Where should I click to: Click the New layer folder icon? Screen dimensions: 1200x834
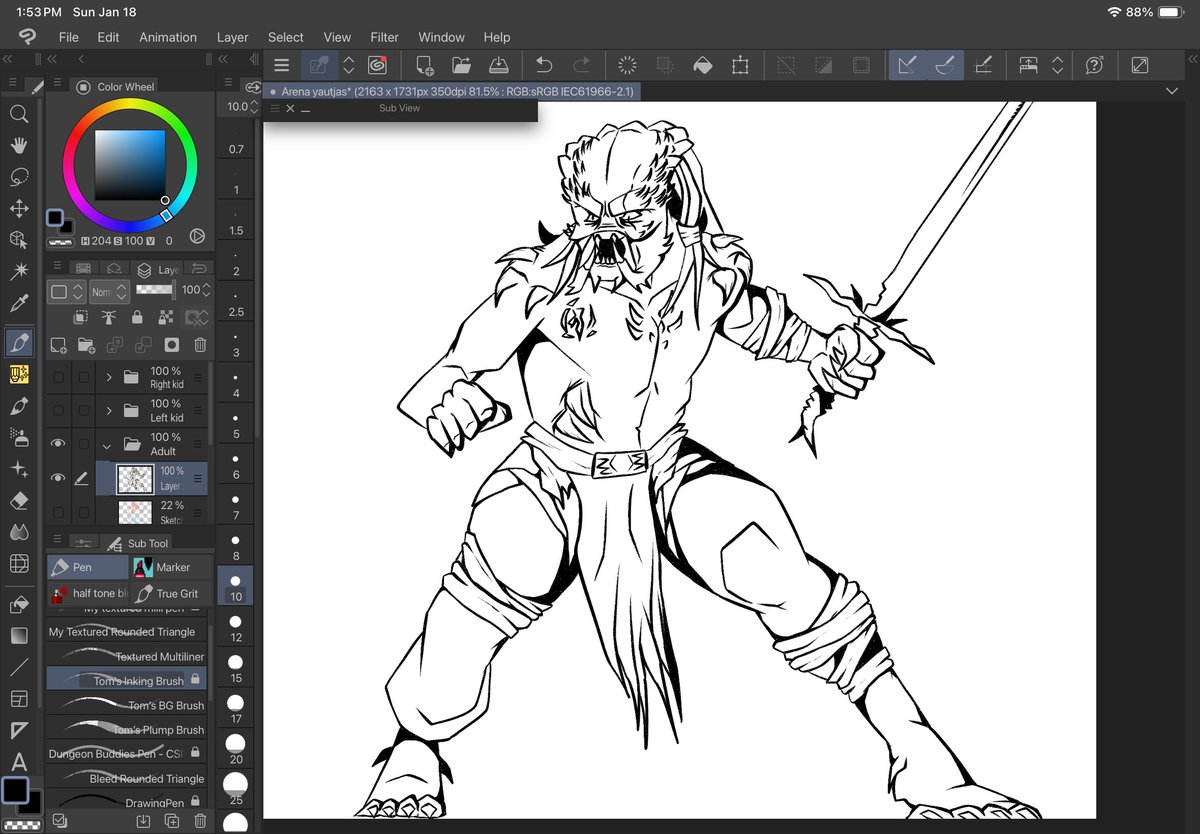(x=86, y=345)
